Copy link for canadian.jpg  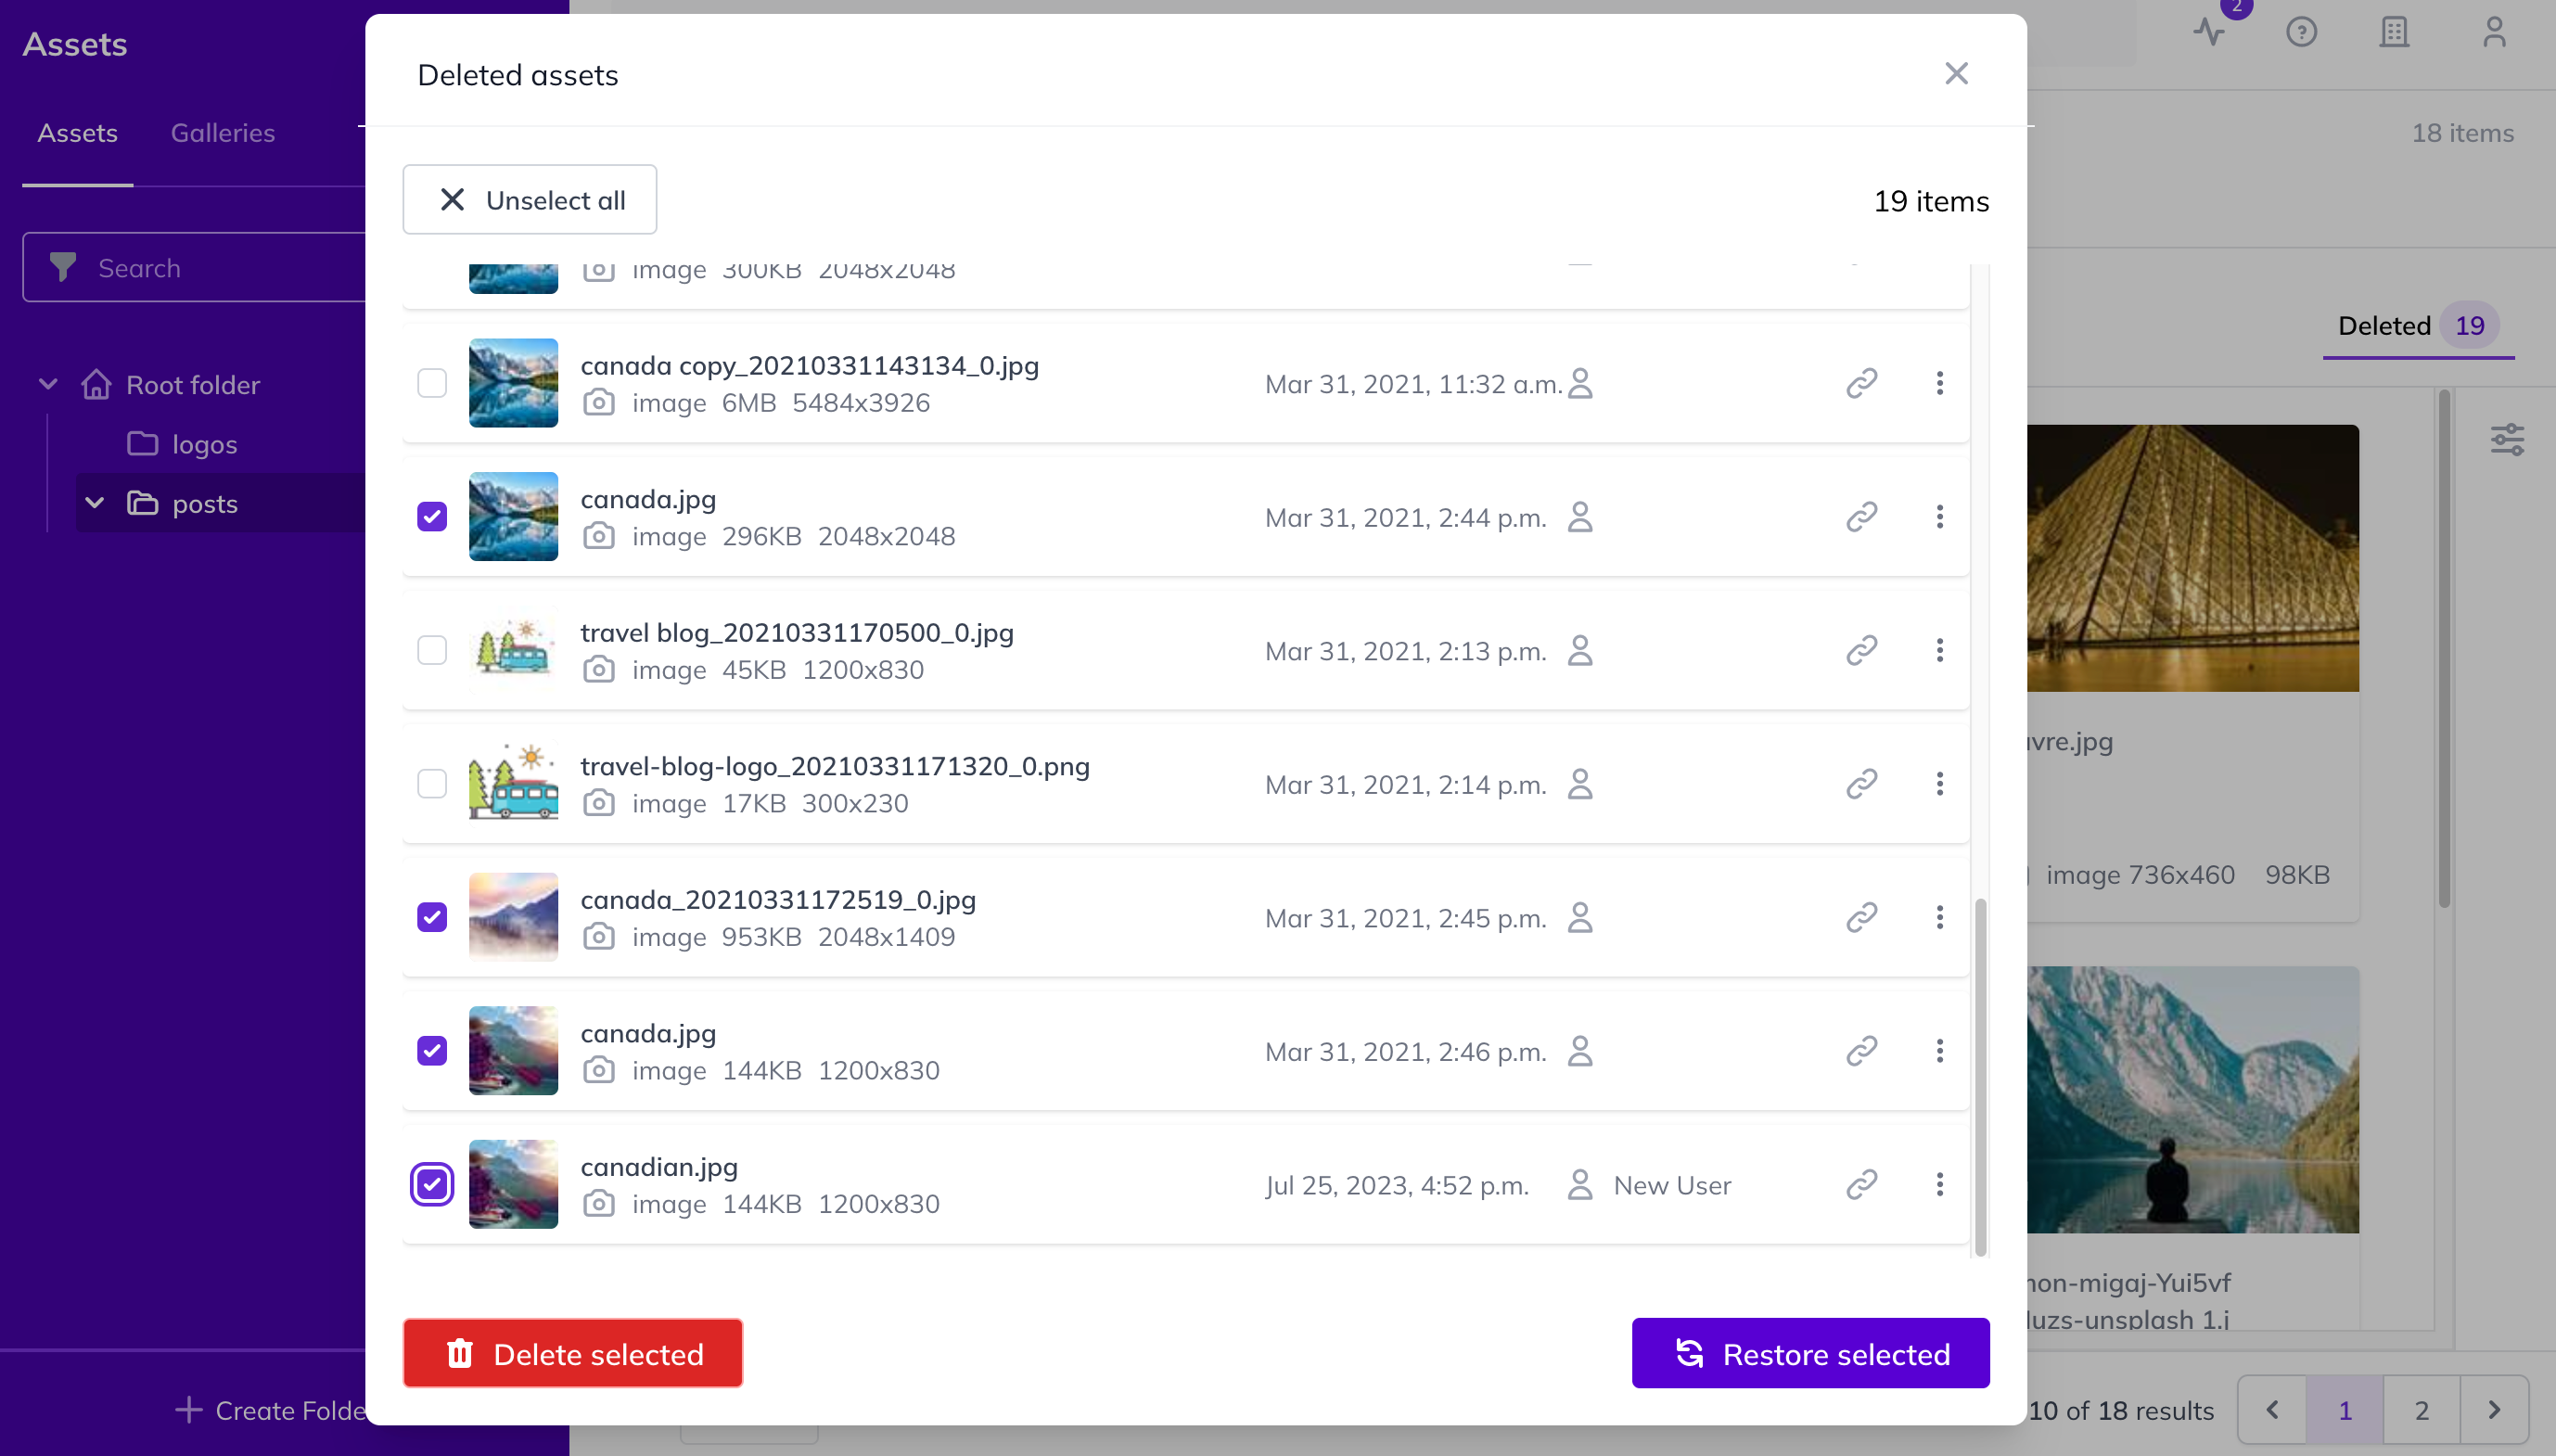1861,1184
